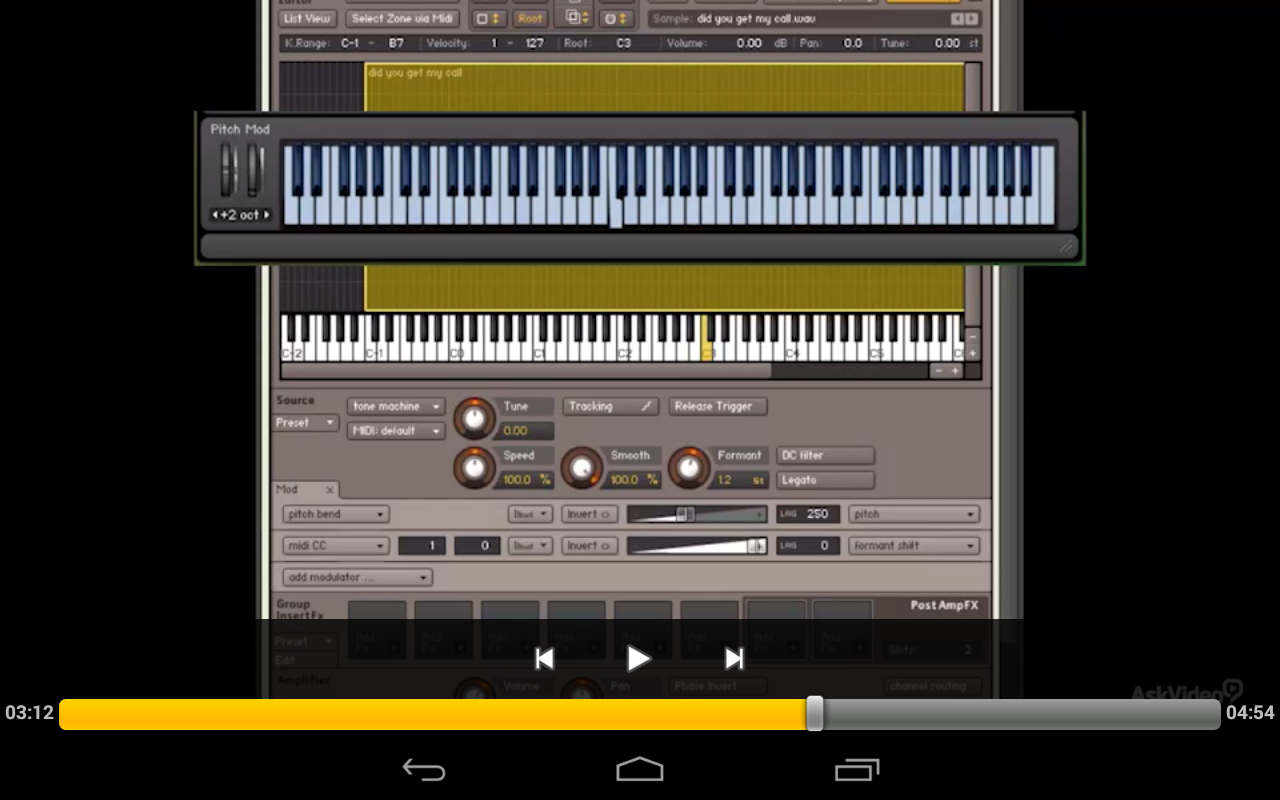Skip to the next video
Screen dimensions: 1280x800
(x=734, y=658)
